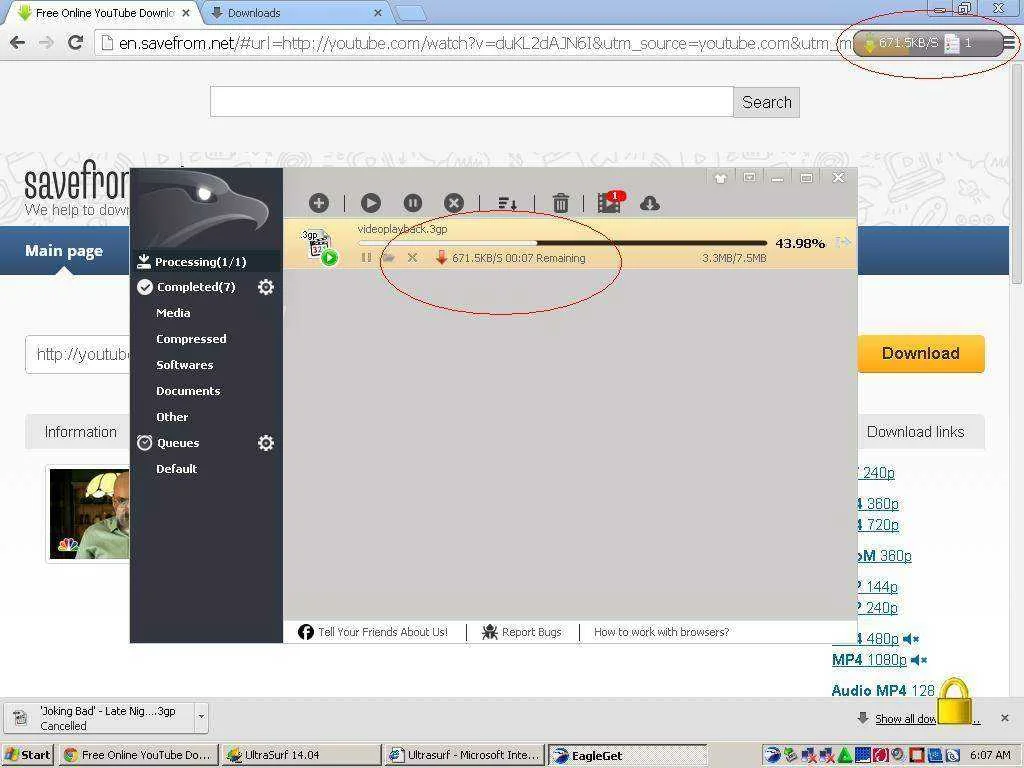Click the 6:07 AM system clock
This screenshot has width=1024, height=768.
(x=990, y=755)
